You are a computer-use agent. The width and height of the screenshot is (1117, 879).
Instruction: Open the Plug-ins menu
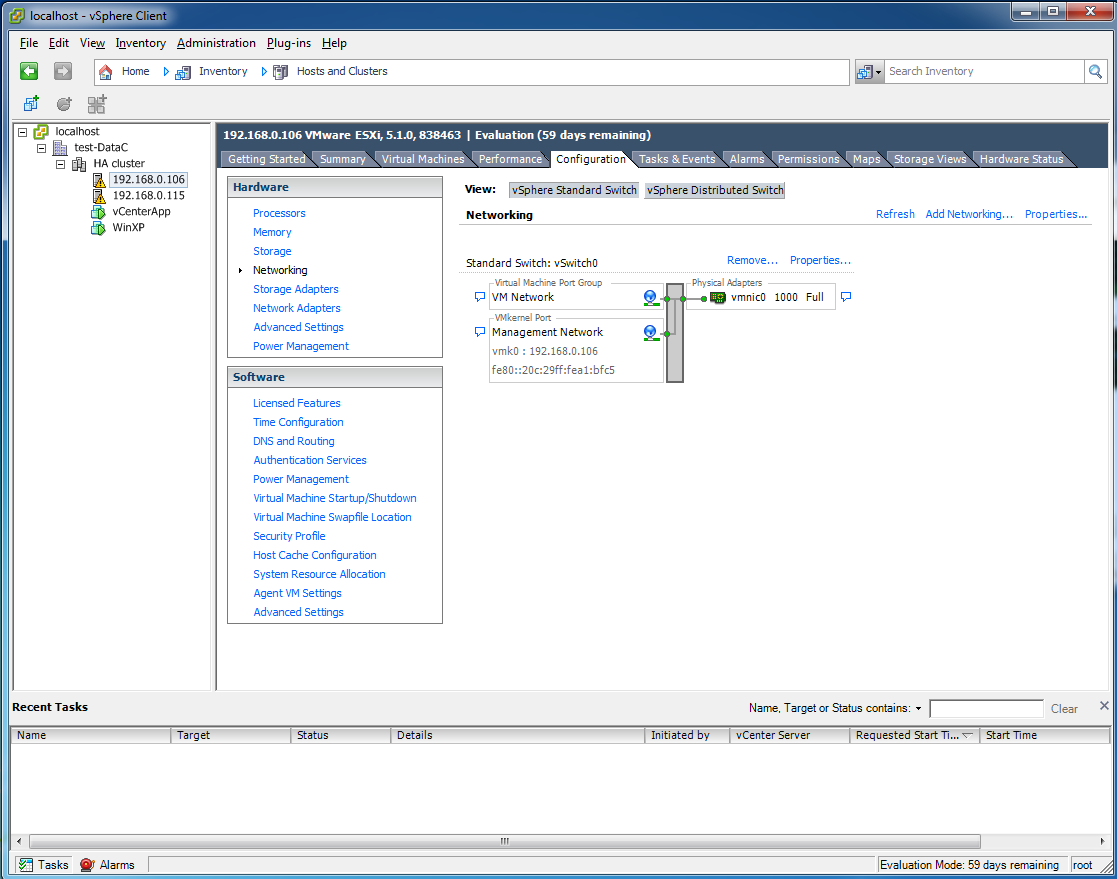(x=289, y=43)
